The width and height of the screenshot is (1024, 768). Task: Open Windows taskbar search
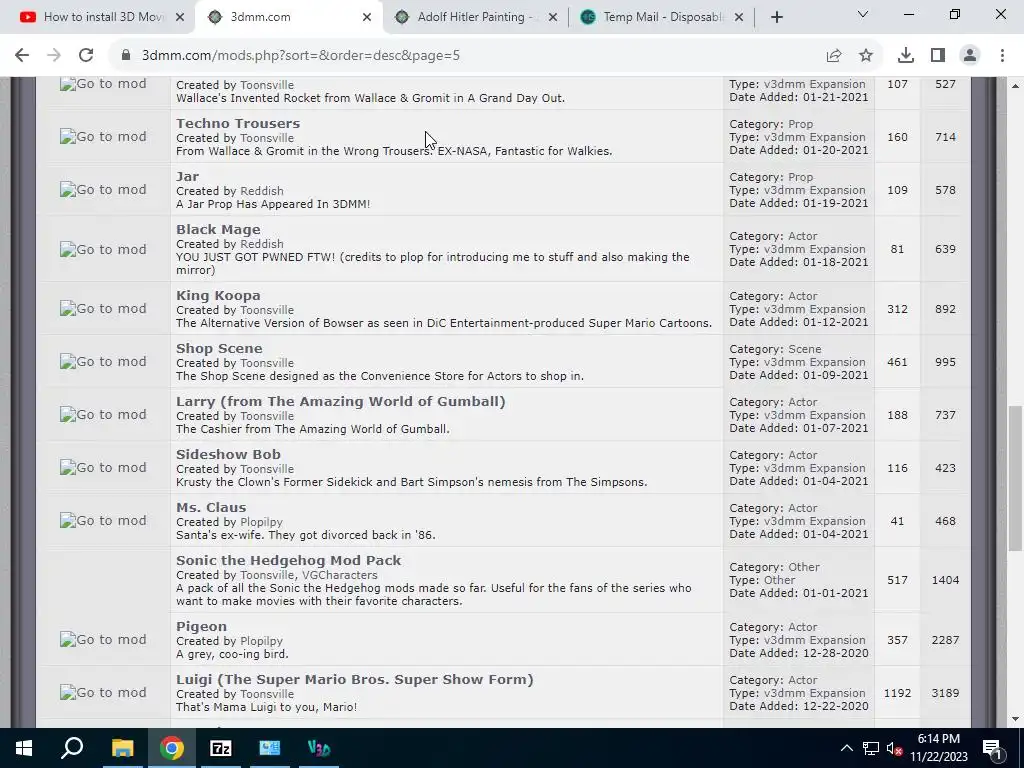[x=72, y=748]
